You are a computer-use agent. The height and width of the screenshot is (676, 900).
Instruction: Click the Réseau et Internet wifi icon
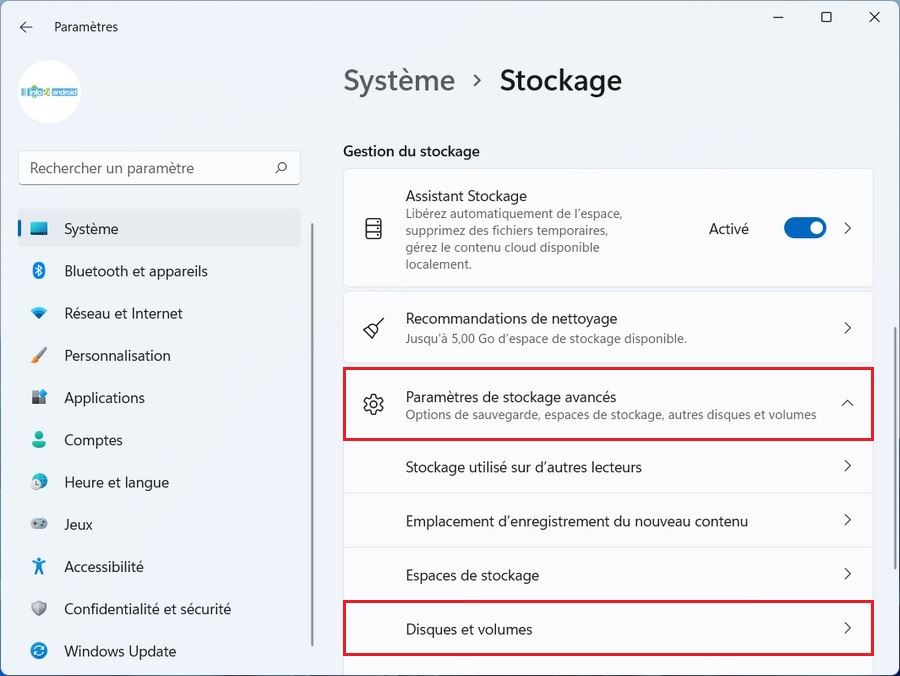tap(39, 313)
